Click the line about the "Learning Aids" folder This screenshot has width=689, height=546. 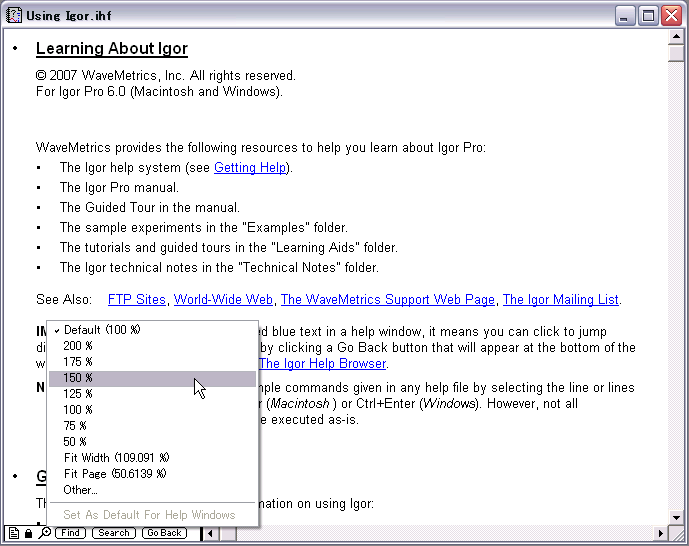coord(229,247)
